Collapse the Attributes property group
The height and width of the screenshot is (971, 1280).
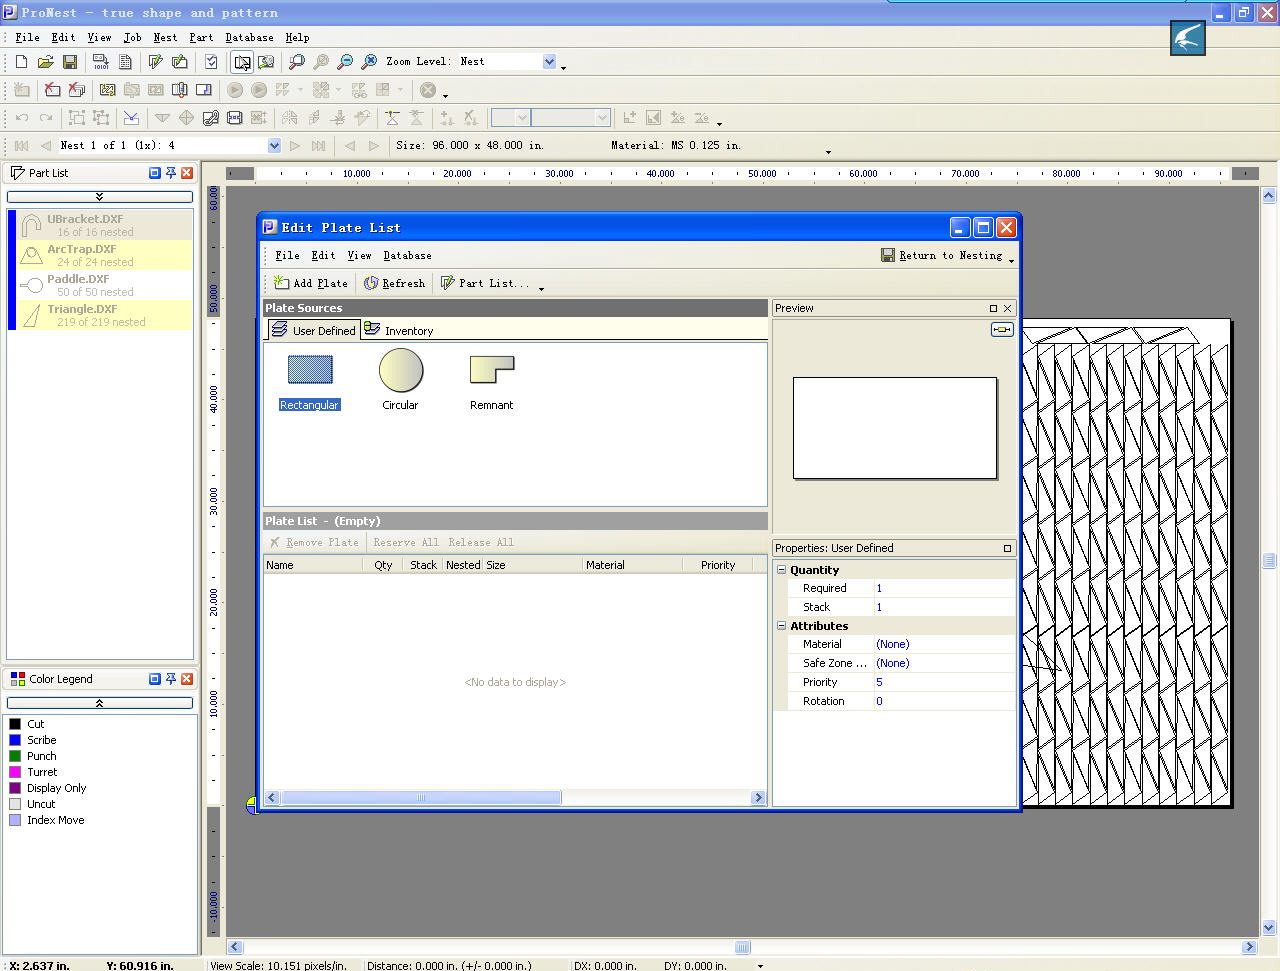click(x=782, y=626)
